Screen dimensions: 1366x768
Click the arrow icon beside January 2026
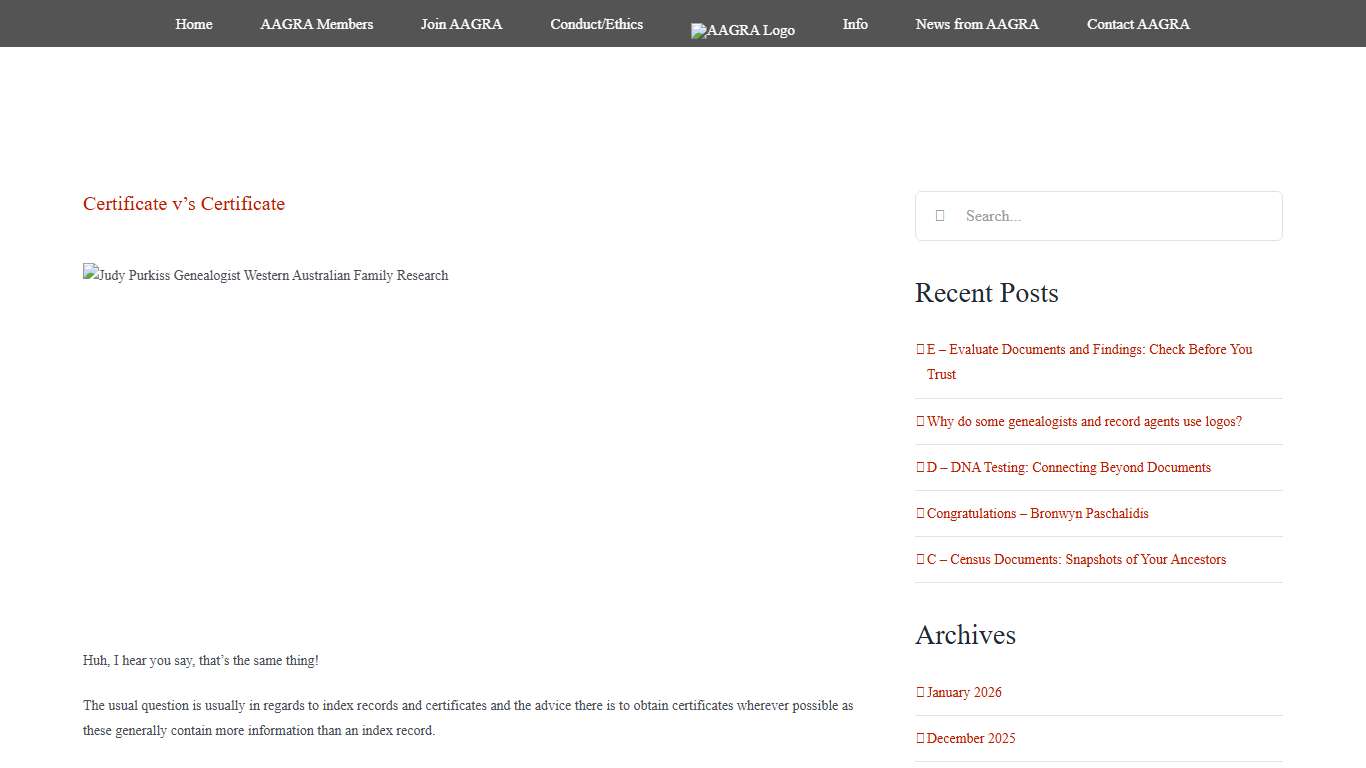[920, 692]
